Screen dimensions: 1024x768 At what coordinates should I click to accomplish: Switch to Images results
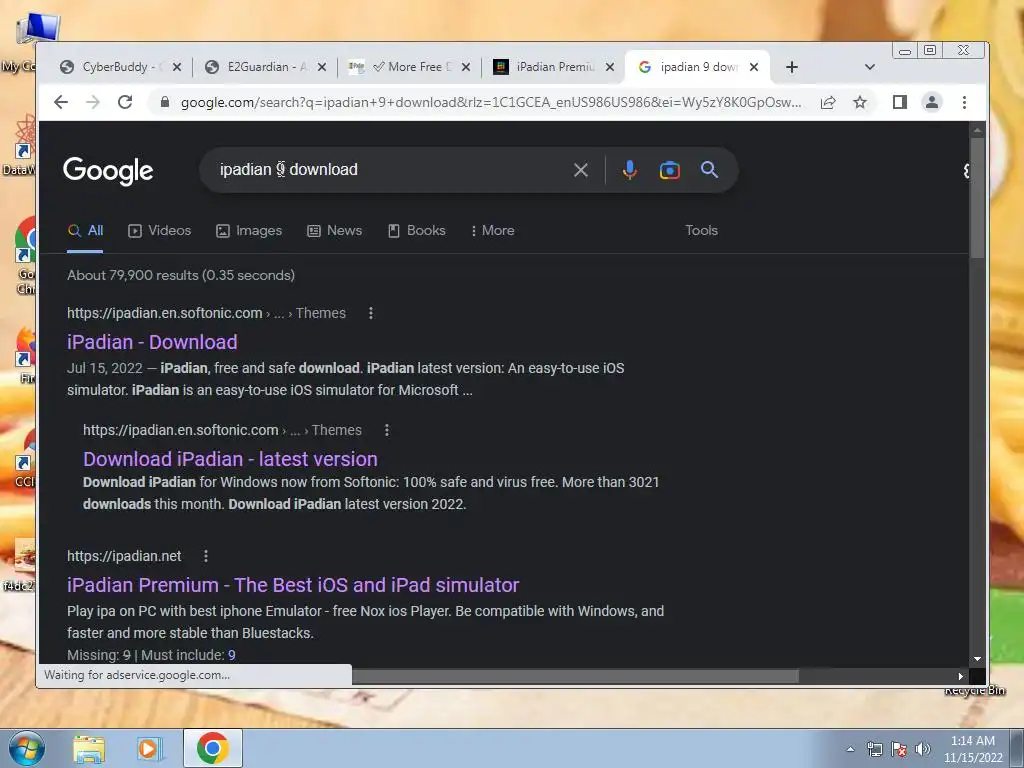click(249, 231)
